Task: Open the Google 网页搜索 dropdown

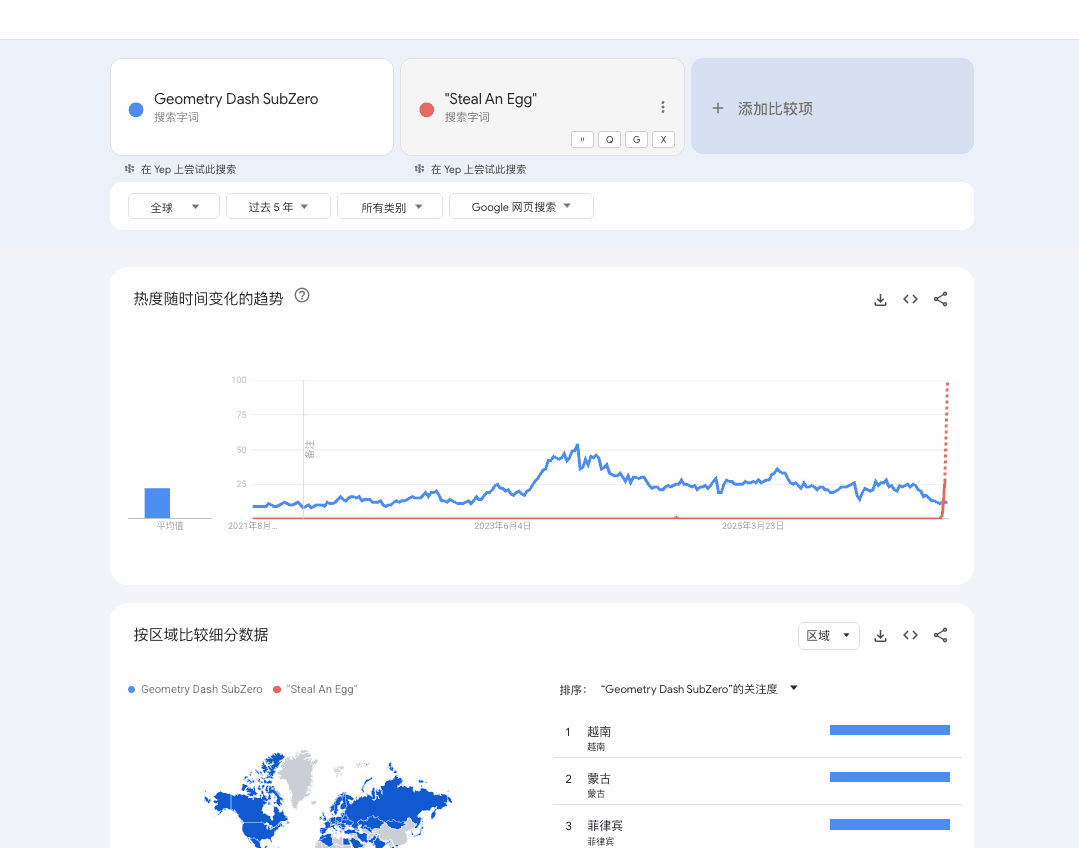Action: [521, 206]
